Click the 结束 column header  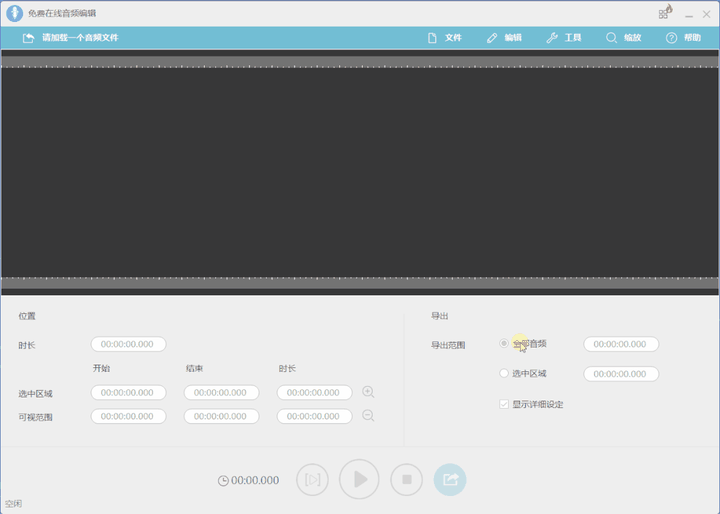click(195, 368)
